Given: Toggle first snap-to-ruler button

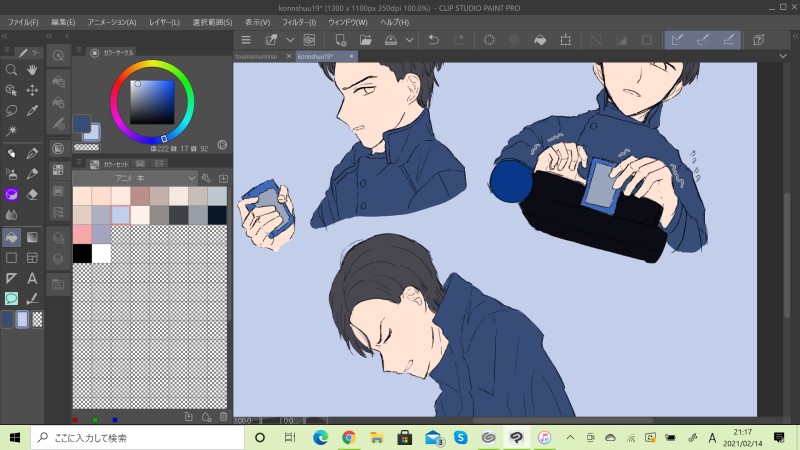Looking at the screenshot, I should tap(677, 40).
